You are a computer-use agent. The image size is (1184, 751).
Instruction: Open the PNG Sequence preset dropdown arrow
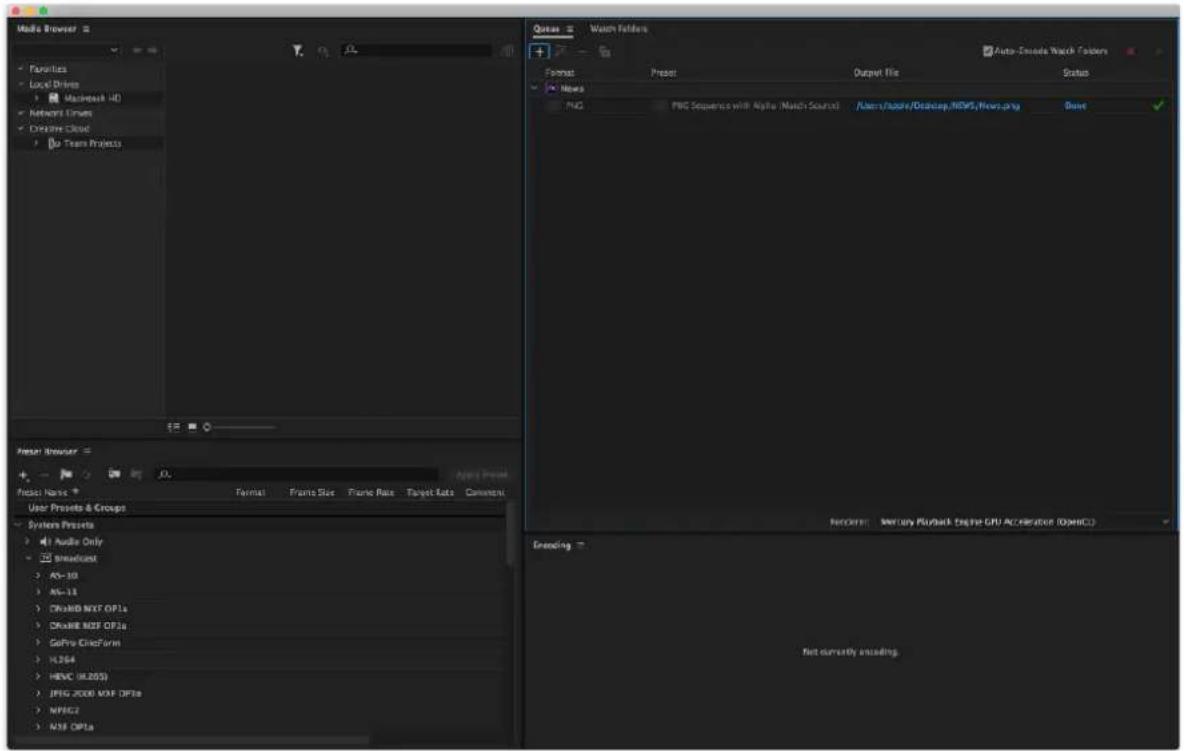[660, 106]
